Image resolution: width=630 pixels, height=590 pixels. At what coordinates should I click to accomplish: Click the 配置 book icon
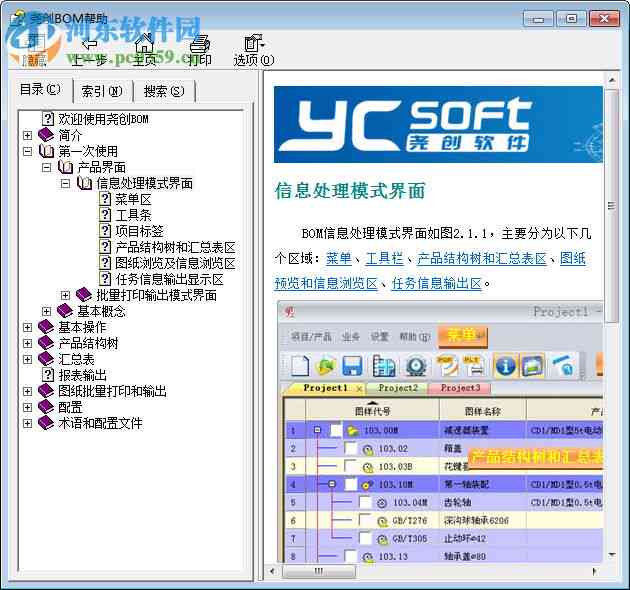(46, 407)
